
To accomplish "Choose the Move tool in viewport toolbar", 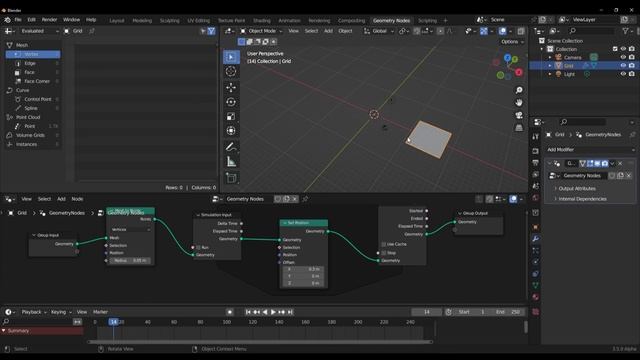I will (x=231, y=87).
